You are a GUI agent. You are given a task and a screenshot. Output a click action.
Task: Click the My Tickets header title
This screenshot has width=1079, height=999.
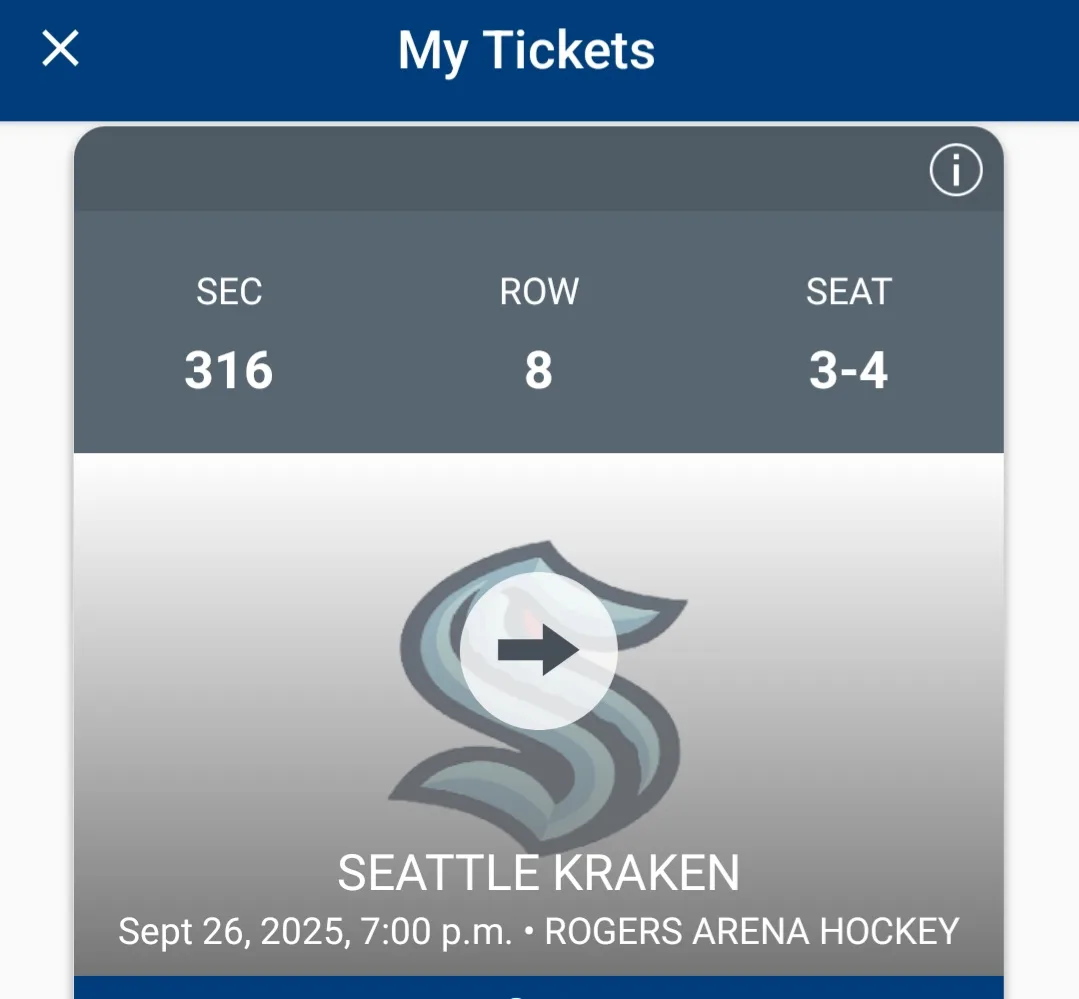(526, 50)
